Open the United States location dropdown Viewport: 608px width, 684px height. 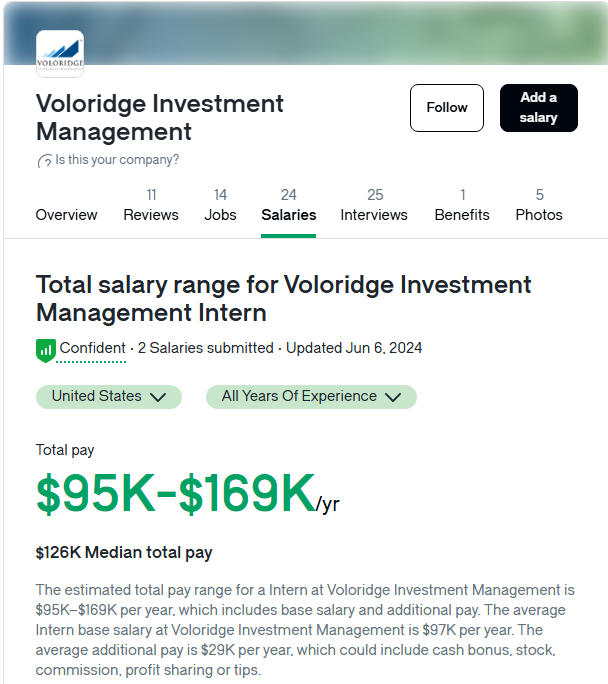point(109,397)
